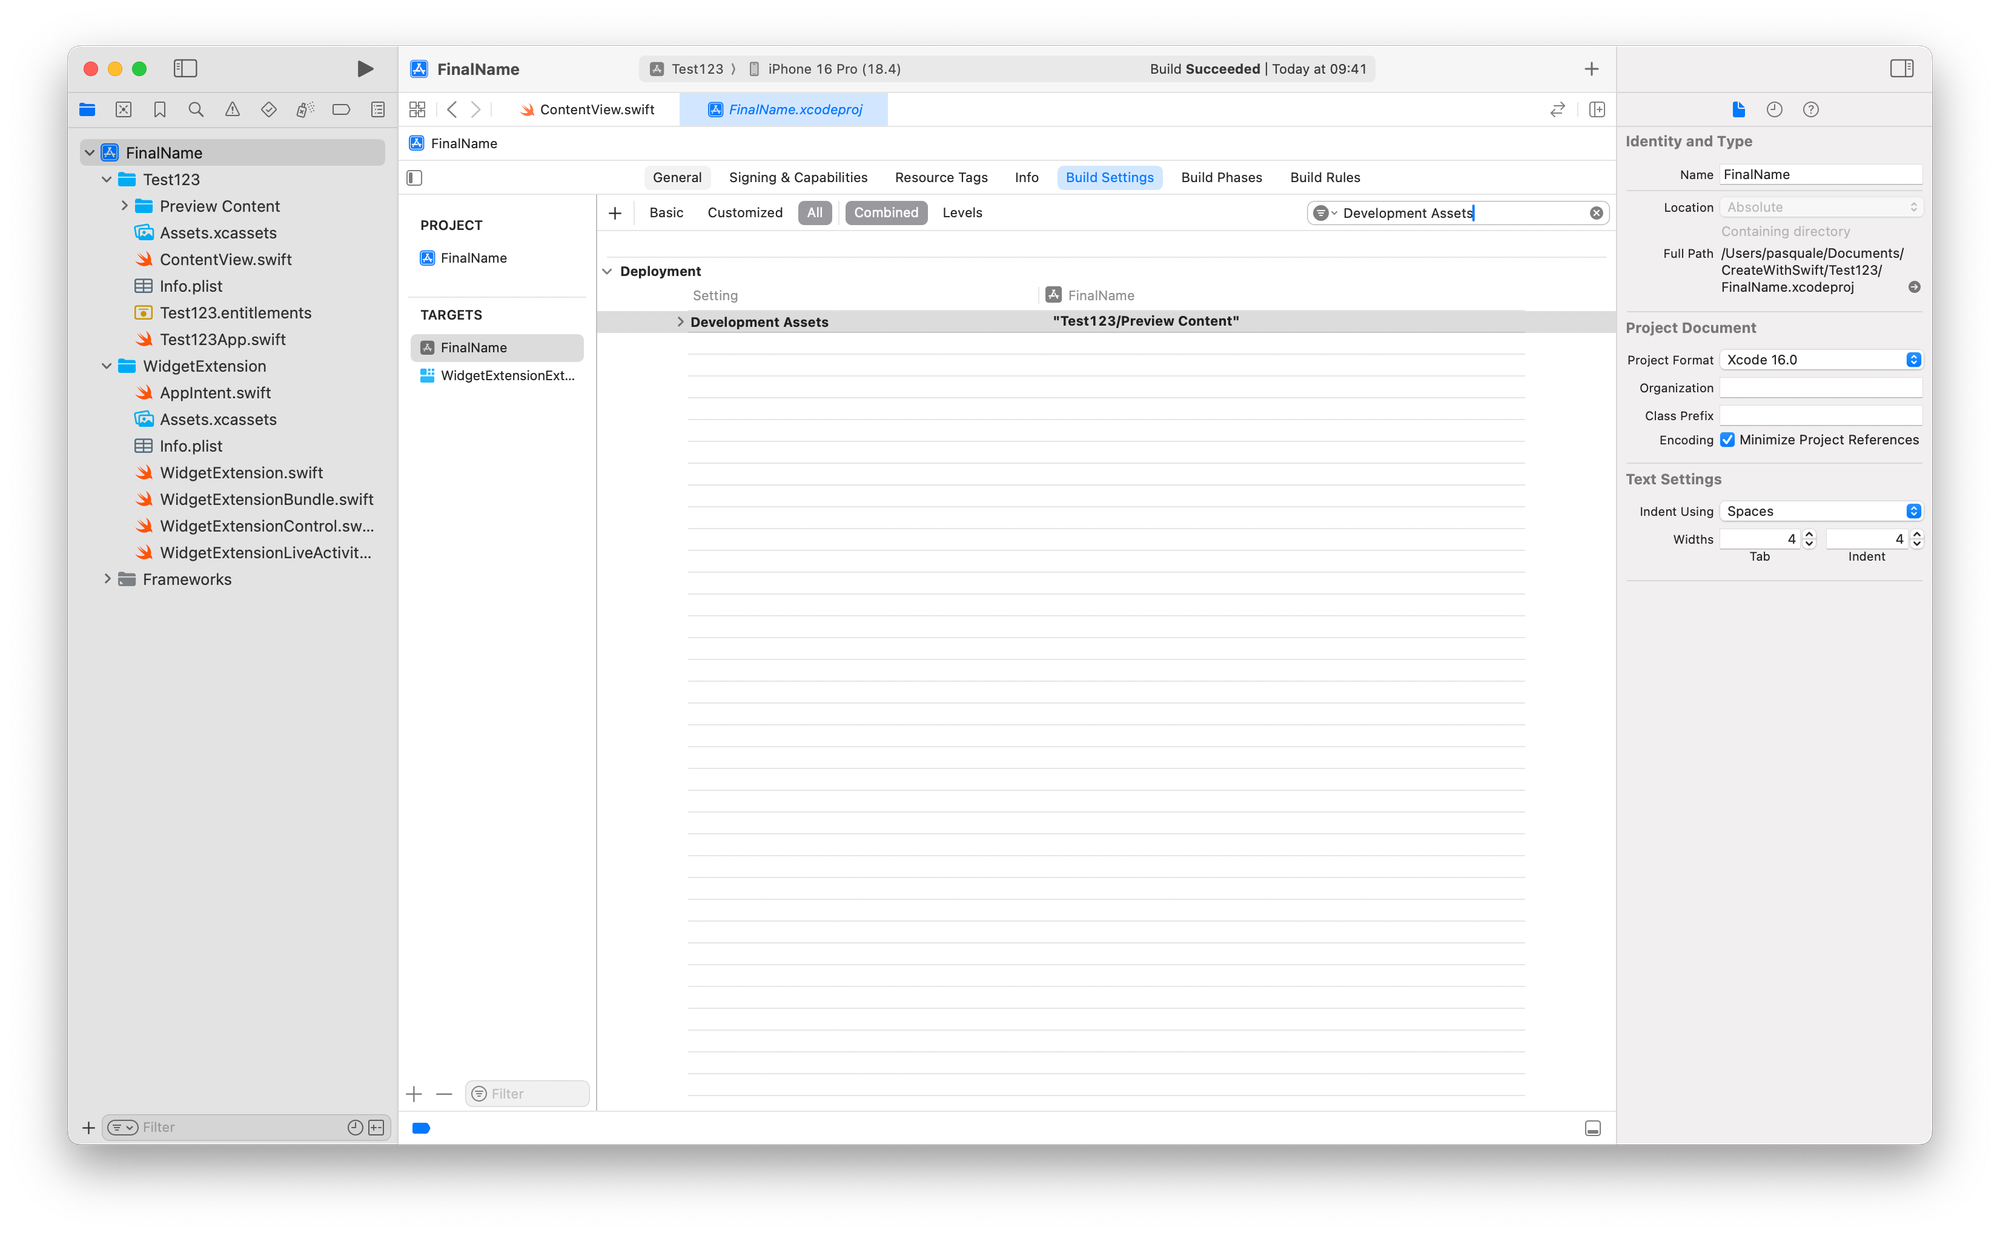Toggle the left navigator sidebar
The image size is (2000, 1234).
tap(185, 69)
